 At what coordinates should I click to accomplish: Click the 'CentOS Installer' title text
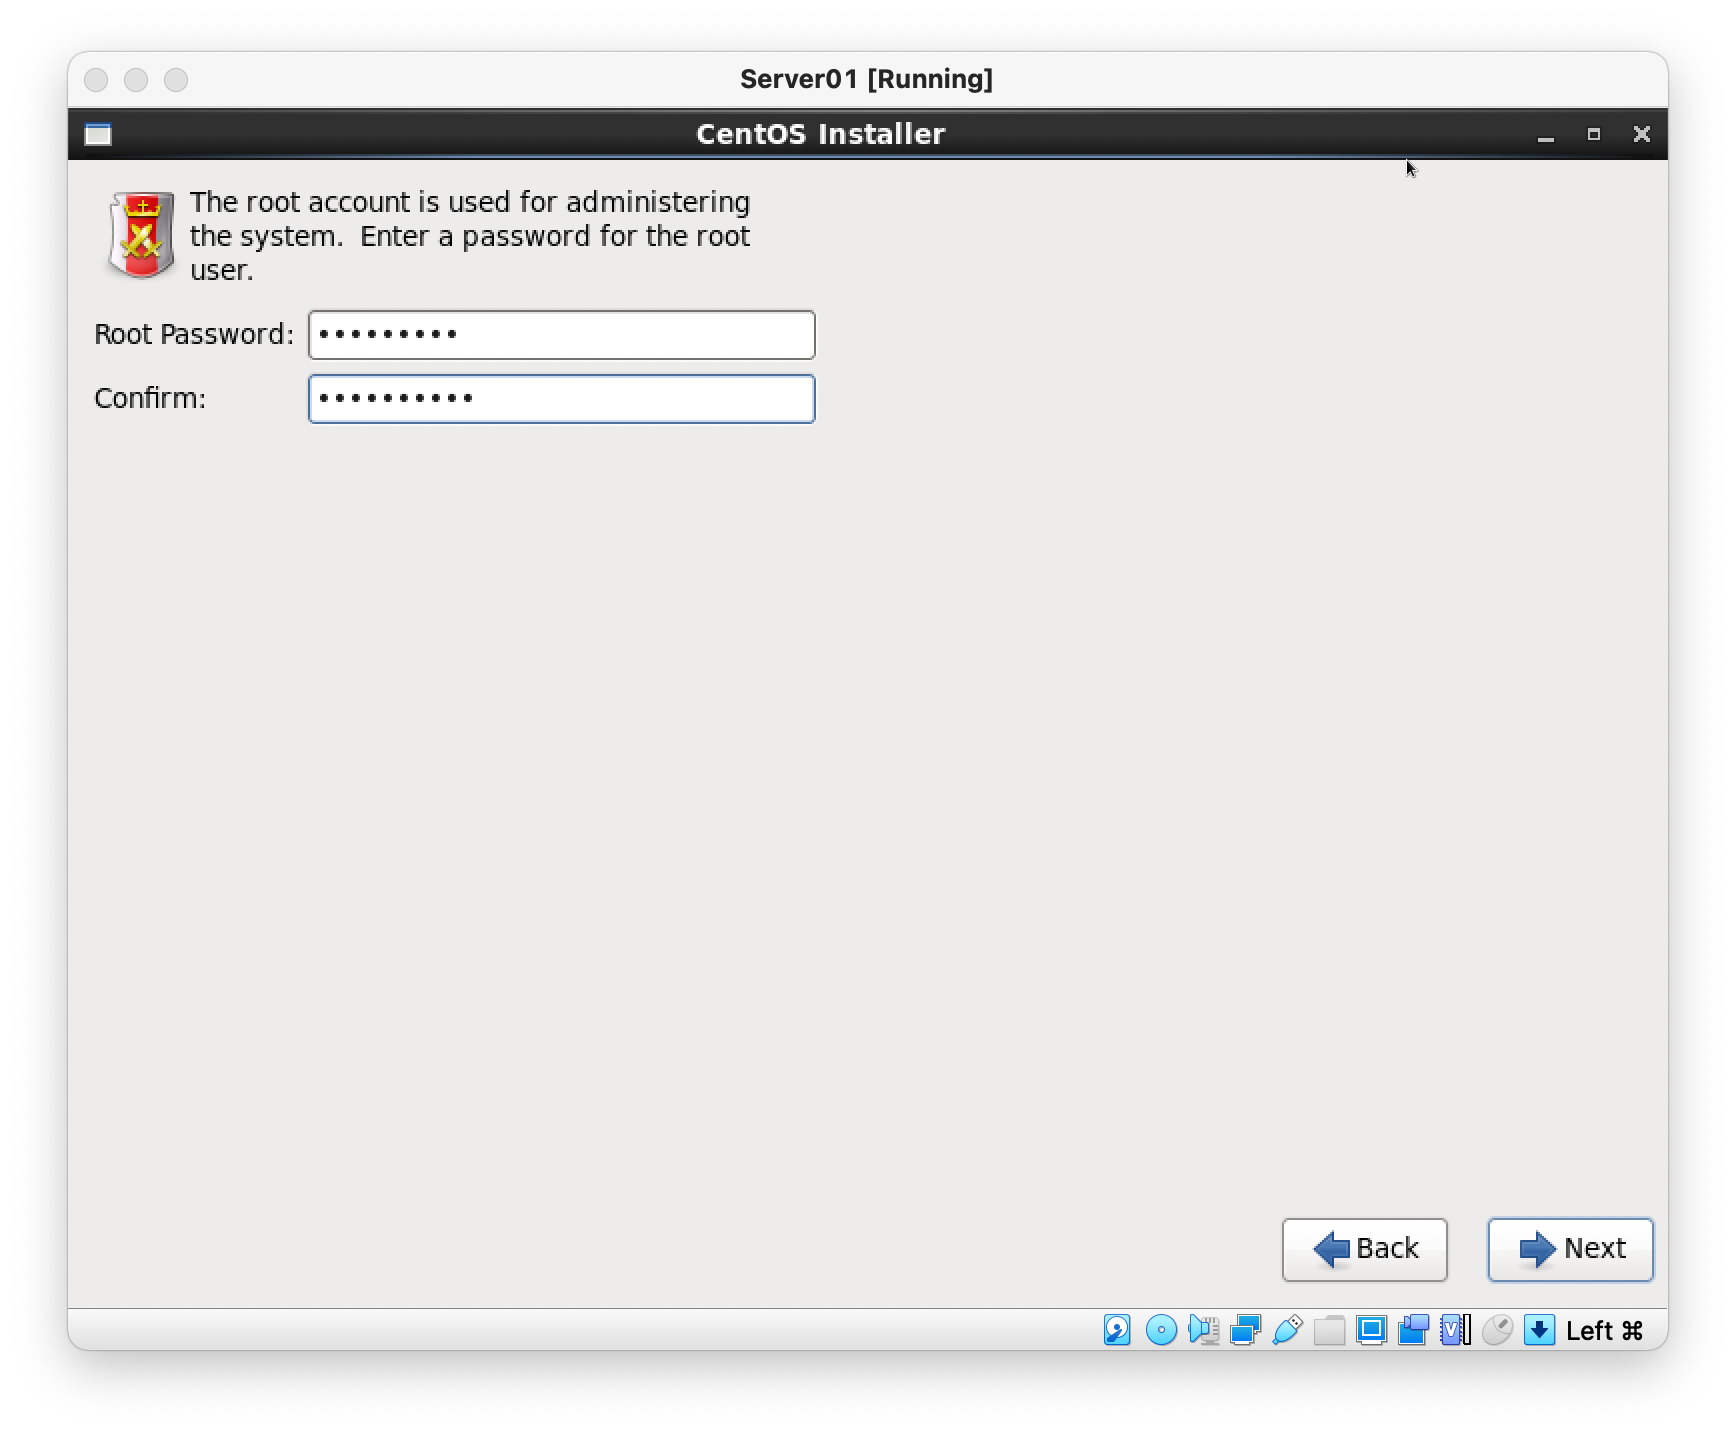click(x=820, y=134)
